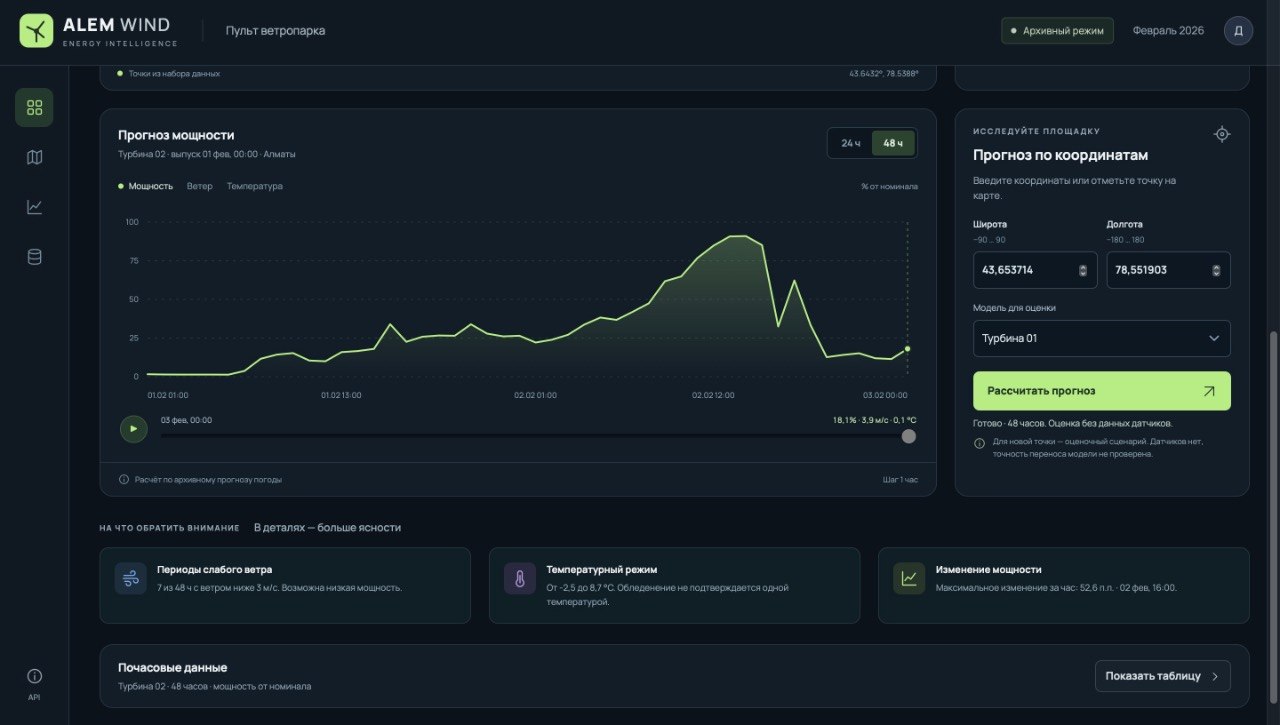The image size is (1280, 725).
Task: Click the Архивный режим badge
Action: [1057, 31]
